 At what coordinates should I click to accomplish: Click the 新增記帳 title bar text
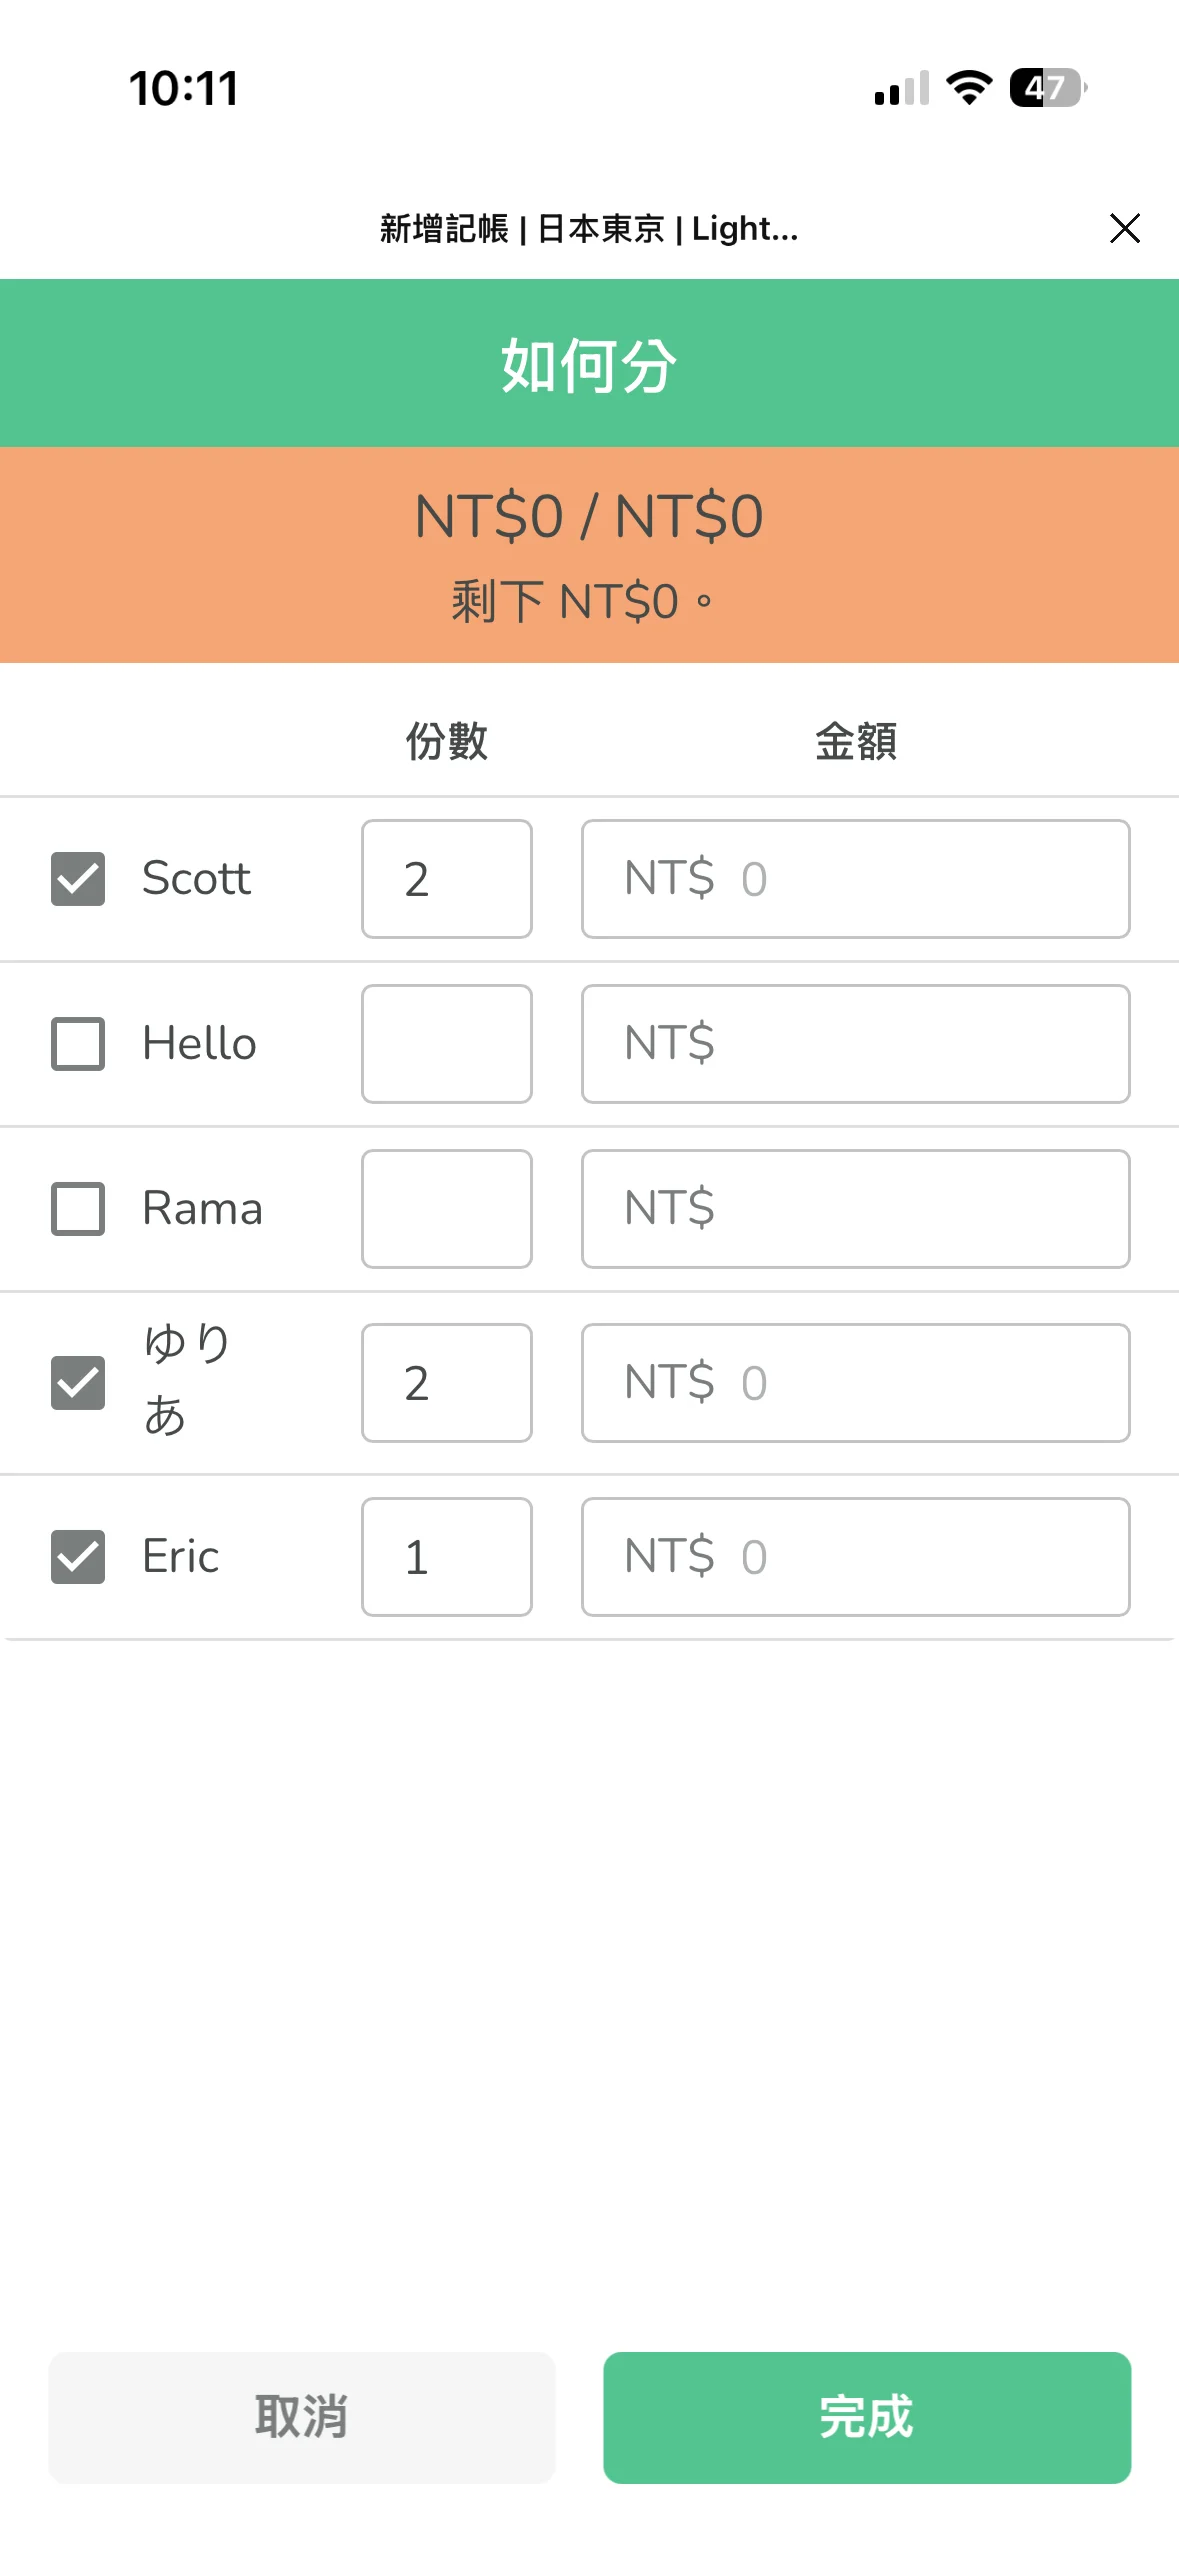pyautogui.click(x=589, y=228)
